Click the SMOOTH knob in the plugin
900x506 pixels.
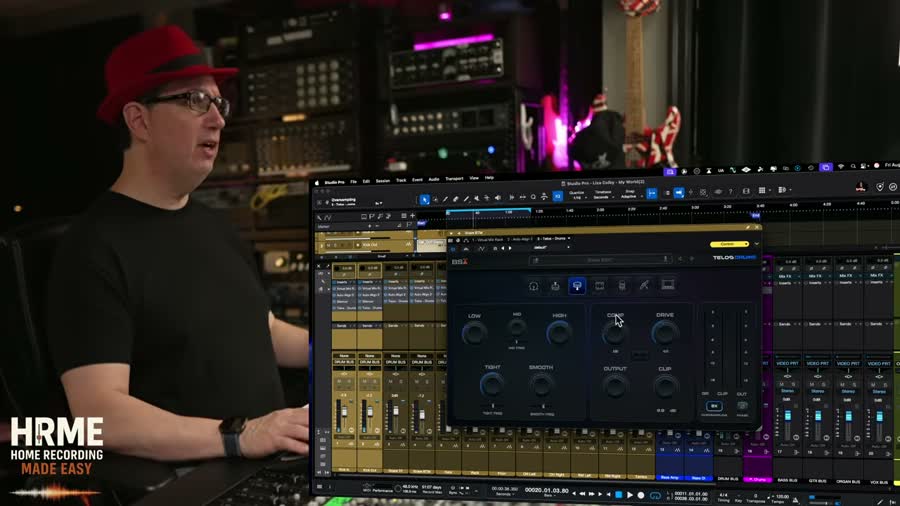point(541,385)
